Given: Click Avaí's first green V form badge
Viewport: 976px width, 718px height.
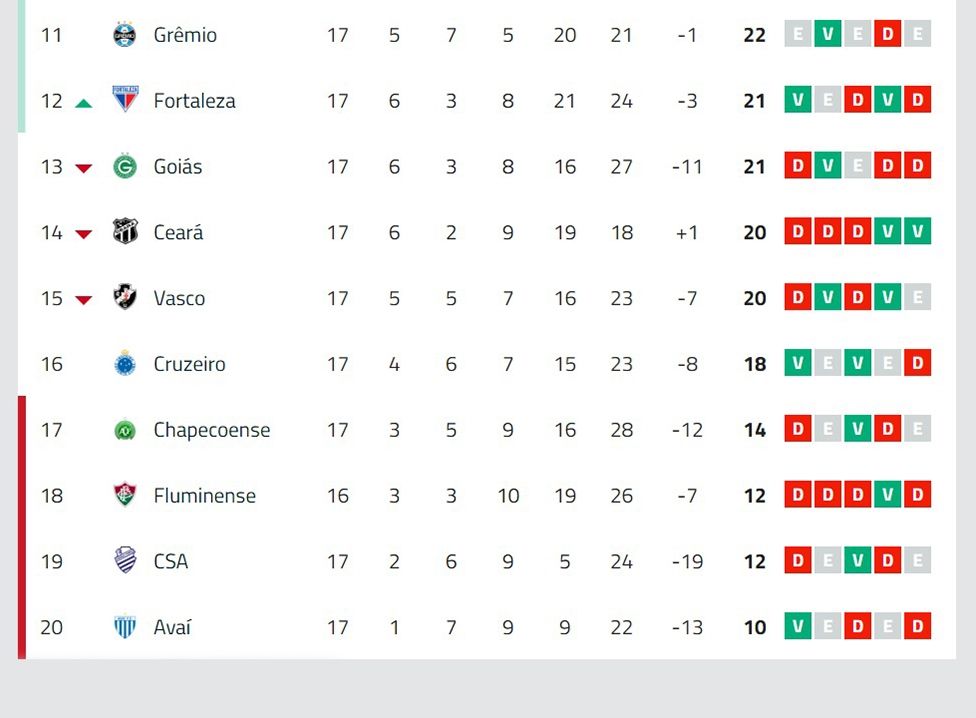Looking at the screenshot, I should [x=796, y=626].
